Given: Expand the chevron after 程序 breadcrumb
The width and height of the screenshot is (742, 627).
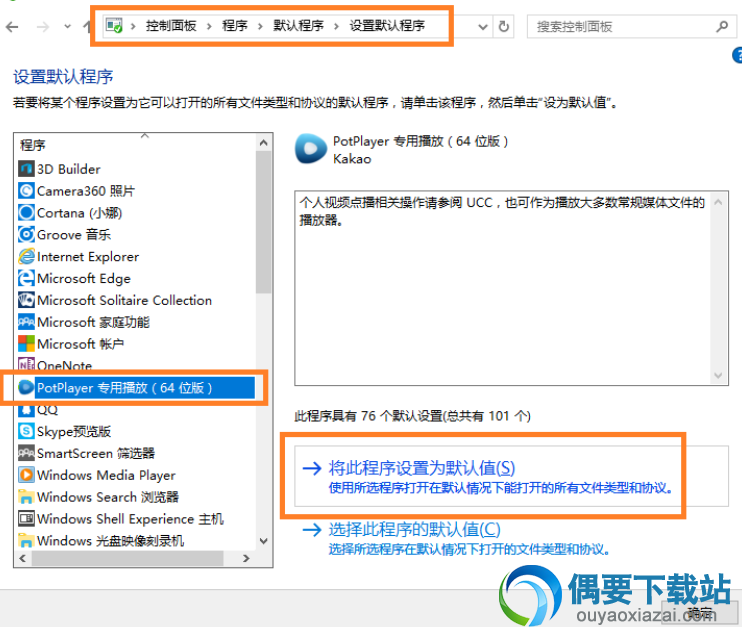Looking at the screenshot, I should (260, 26).
